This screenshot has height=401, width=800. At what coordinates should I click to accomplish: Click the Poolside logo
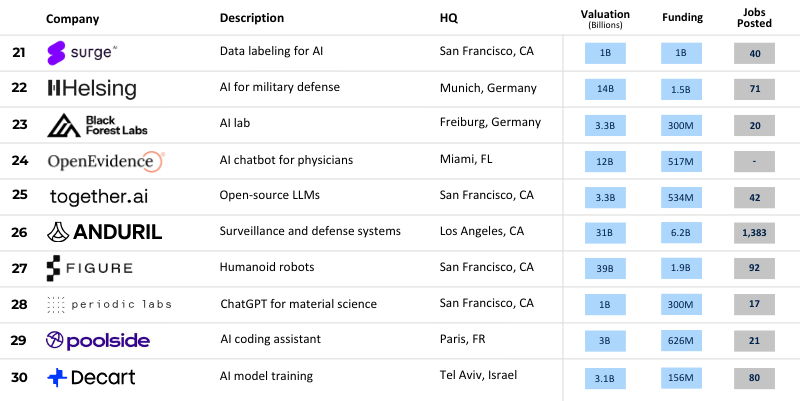[x=98, y=341]
